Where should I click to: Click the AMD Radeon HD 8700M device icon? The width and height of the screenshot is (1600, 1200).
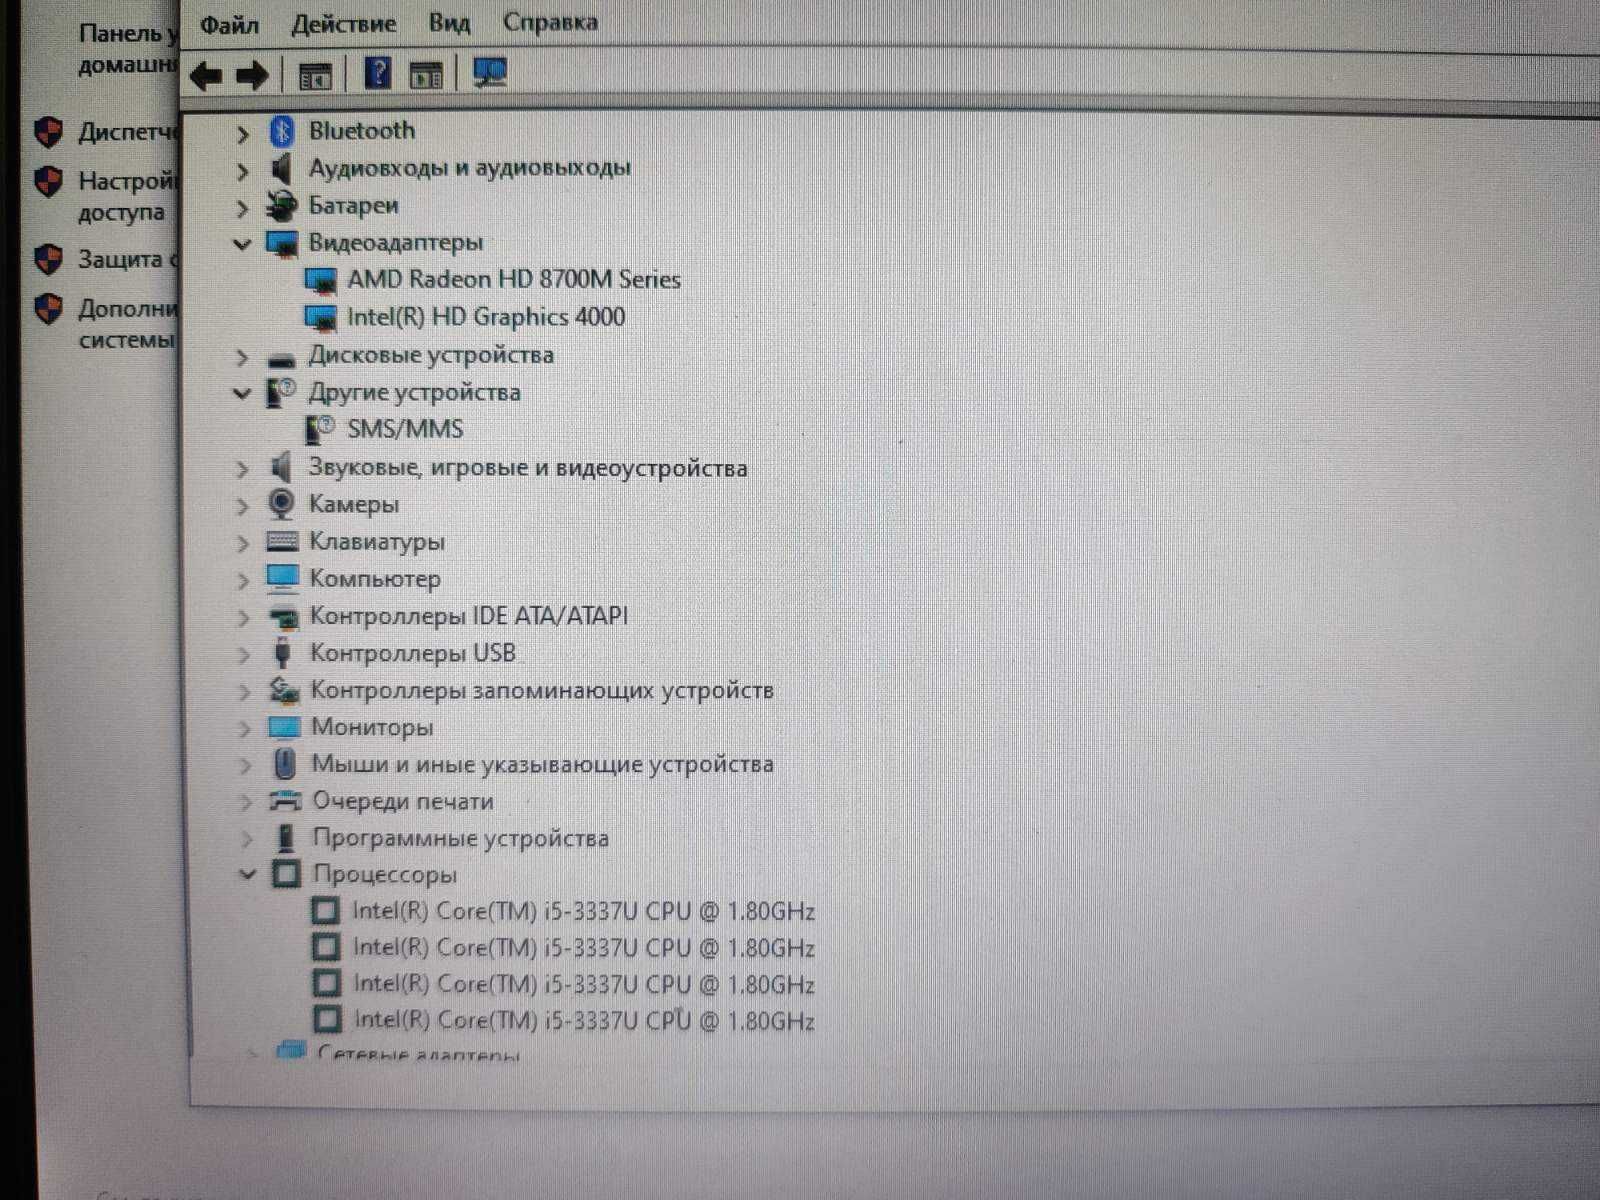coord(320,281)
